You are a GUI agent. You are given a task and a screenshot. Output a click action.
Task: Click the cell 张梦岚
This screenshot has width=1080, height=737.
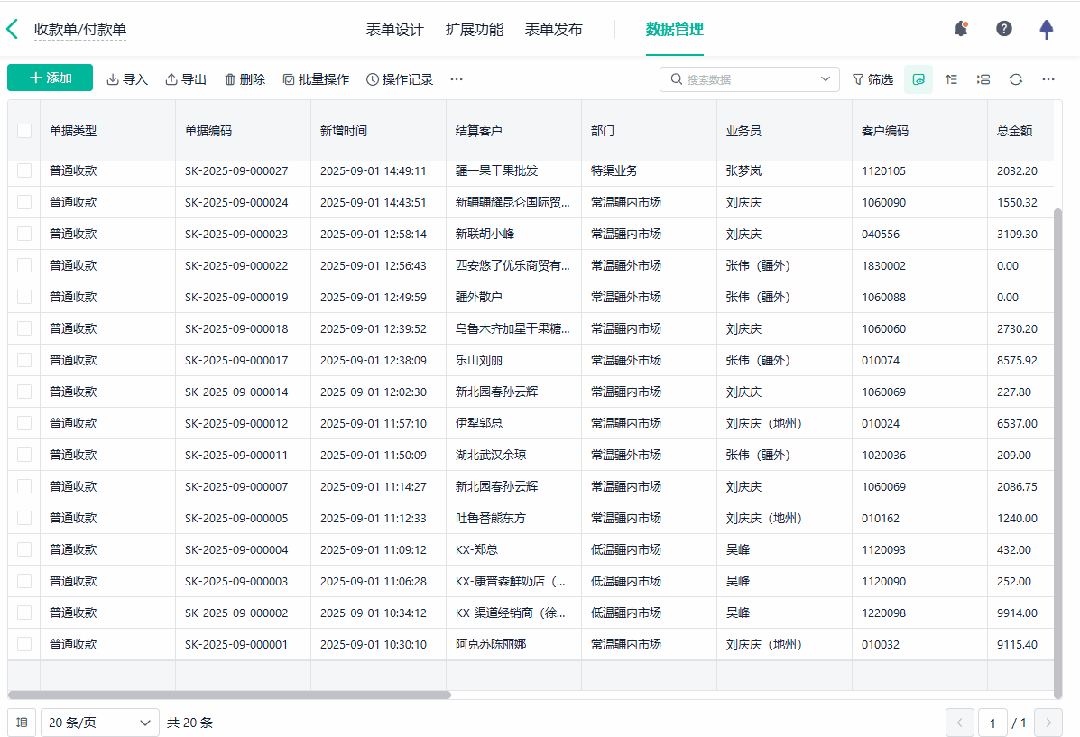click(744, 171)
